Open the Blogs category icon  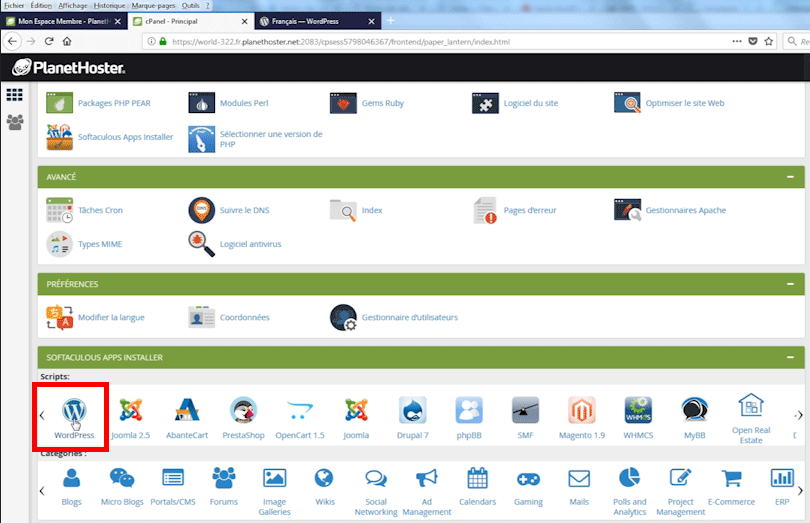point(71,479)
